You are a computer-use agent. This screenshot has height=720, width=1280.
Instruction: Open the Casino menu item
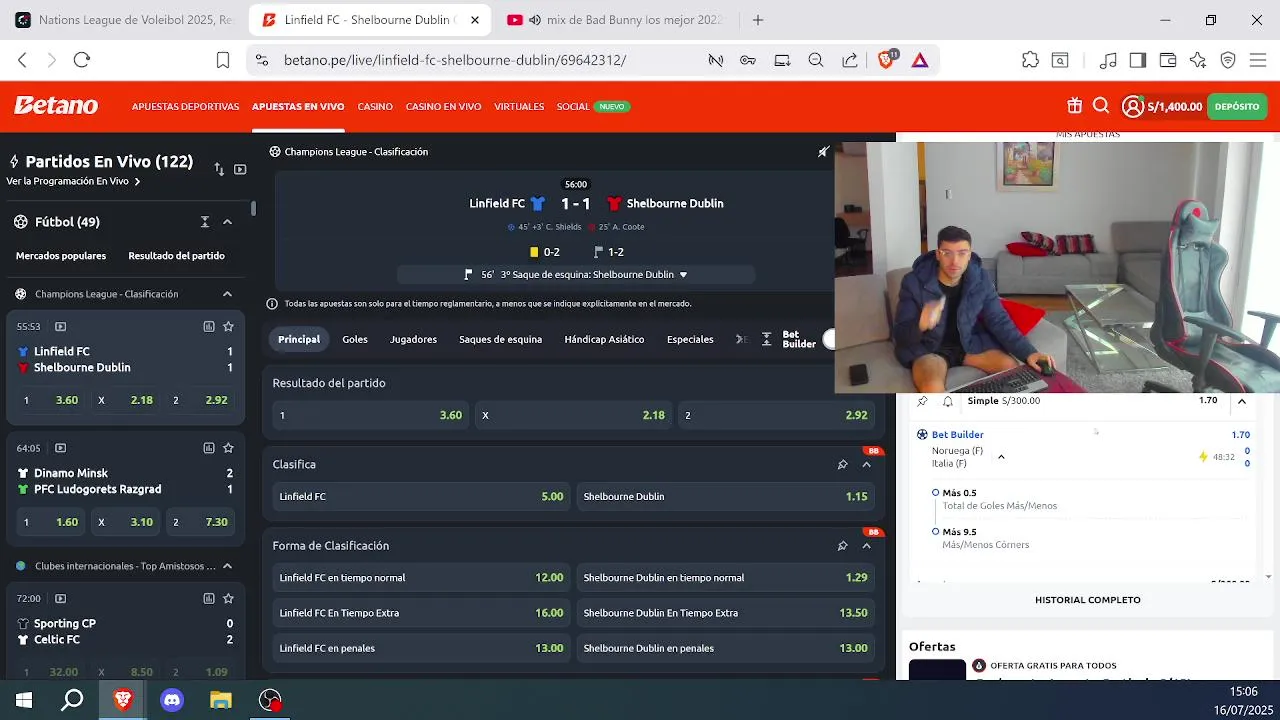(x=375, y=106)
